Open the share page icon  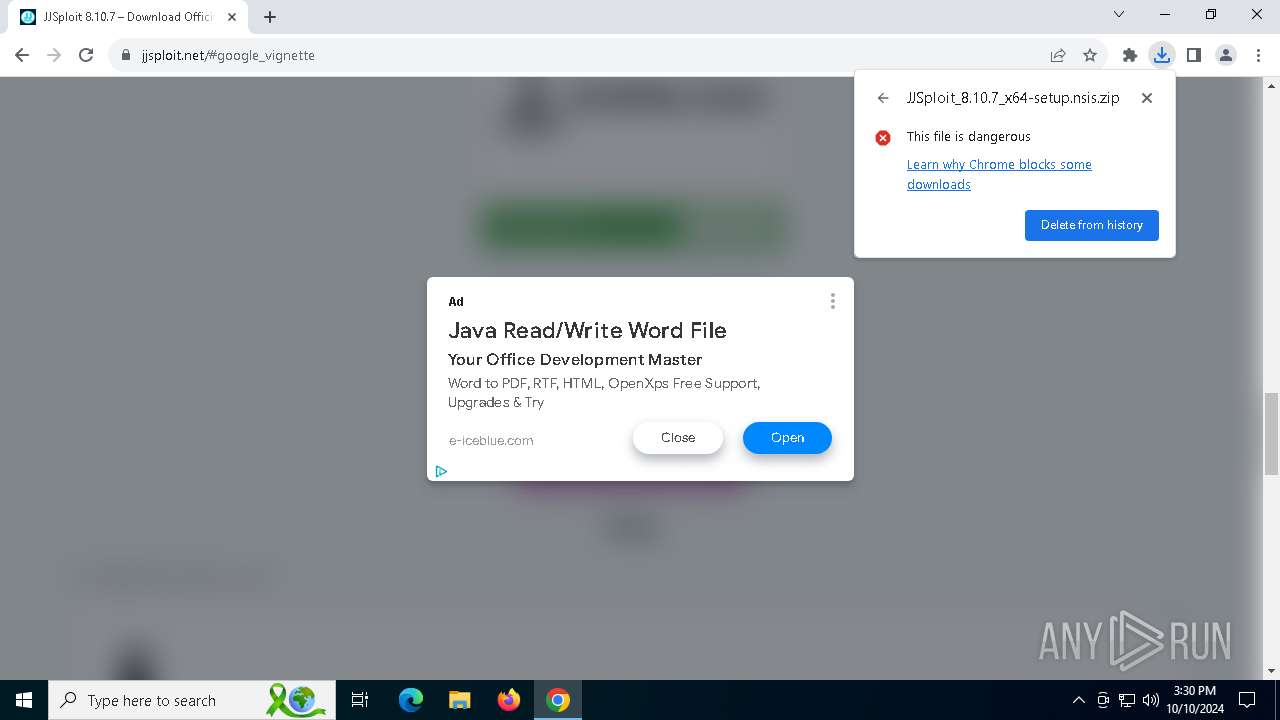1058,55
